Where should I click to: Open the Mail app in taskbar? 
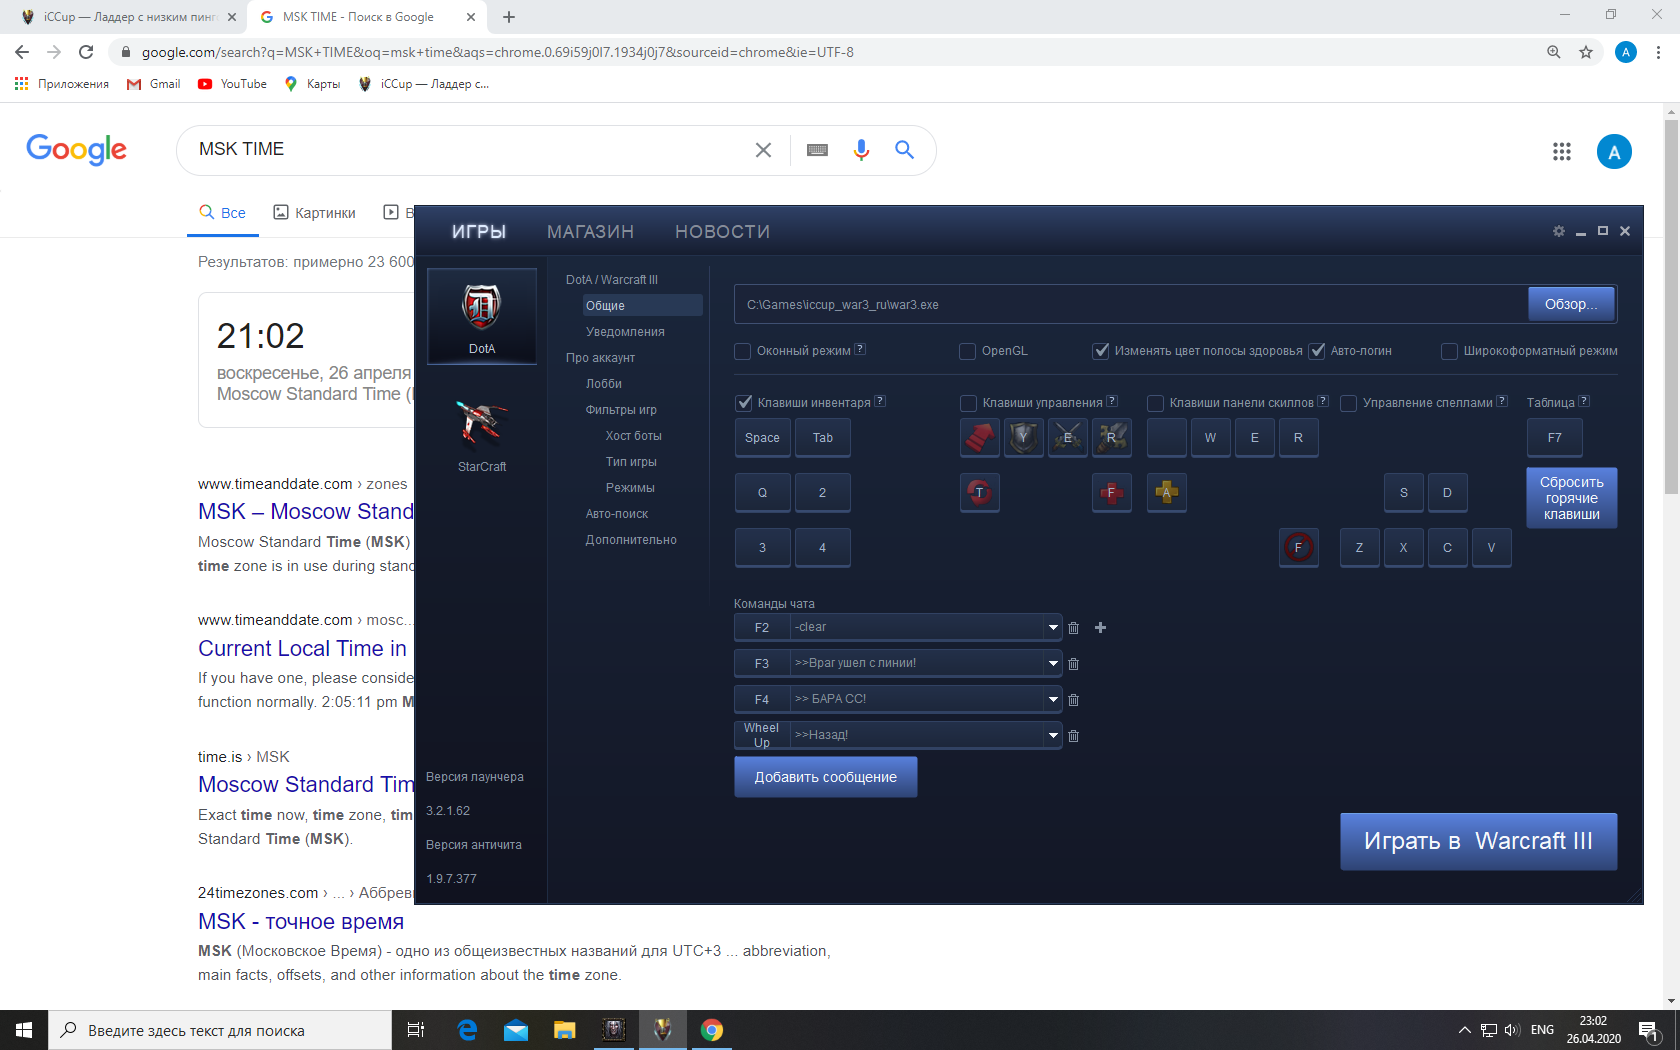pos(516,1030)
